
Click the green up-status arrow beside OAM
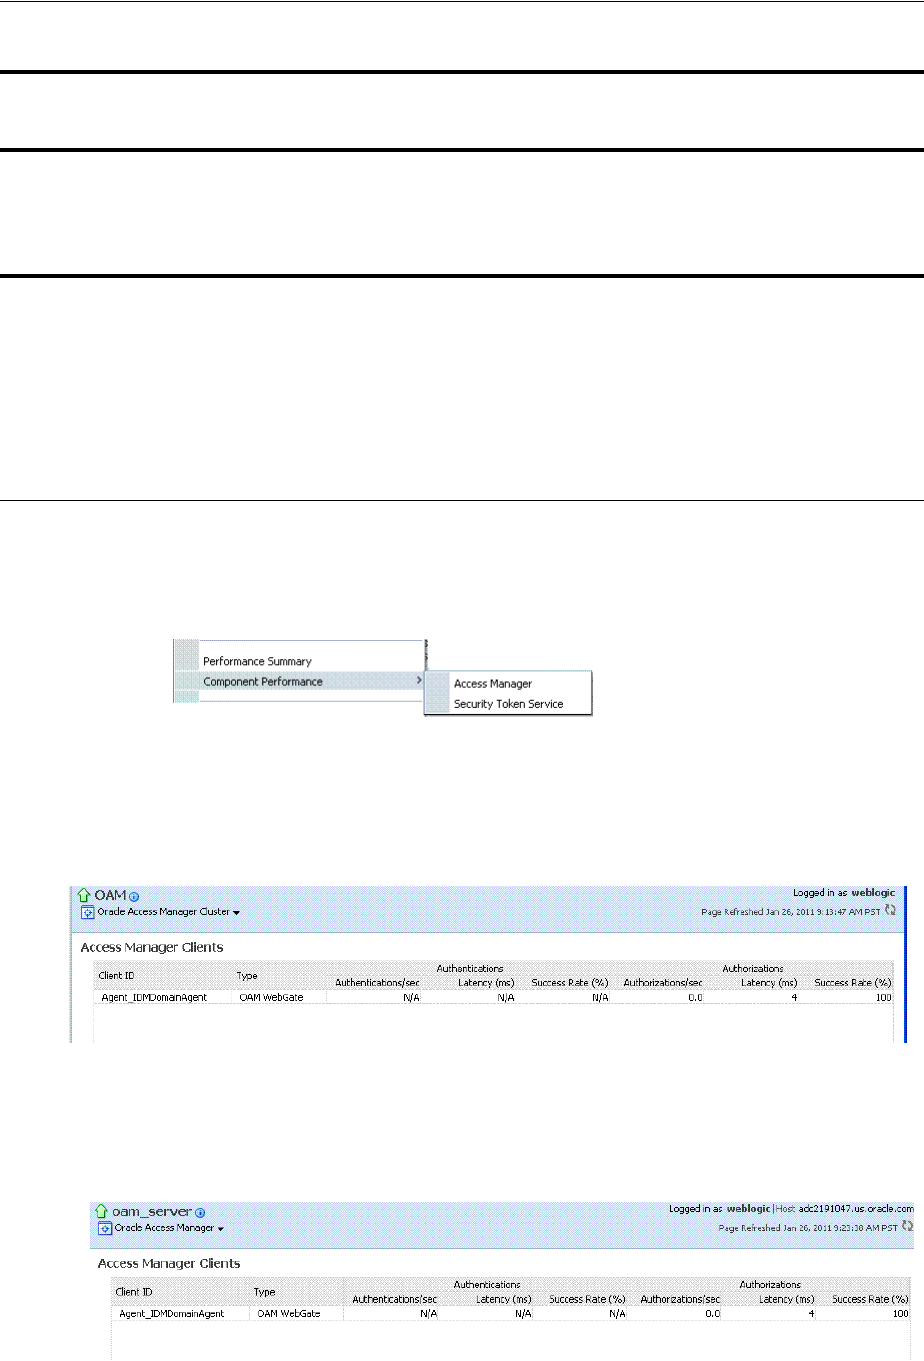84,895
